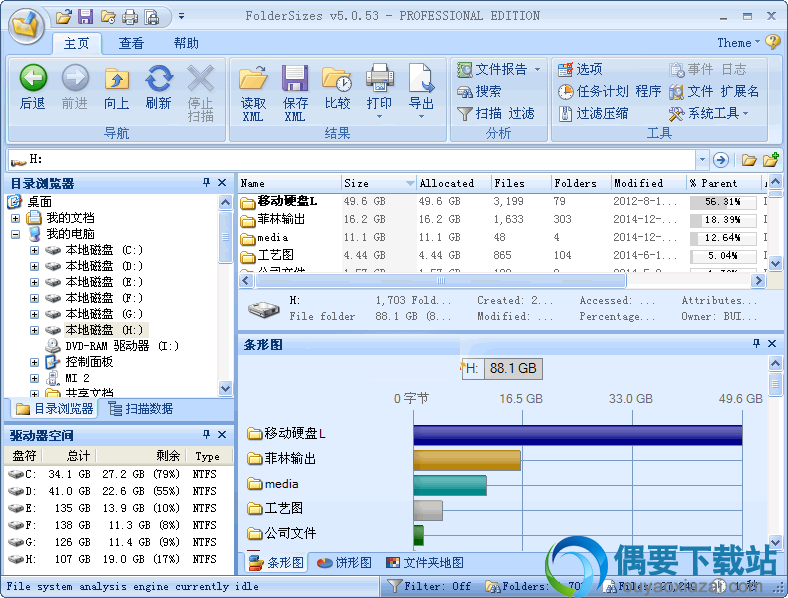The height and width of the screenshot is (598, 788).
Task: Click the browse folder icon beside path bar
Action: [x=749, y=160]
